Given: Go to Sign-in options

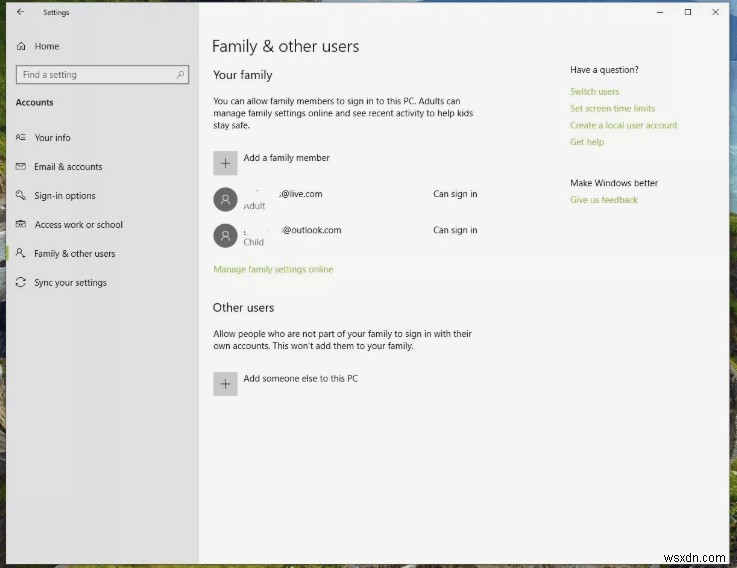Looking at the screenshot, I should [65, 196].
